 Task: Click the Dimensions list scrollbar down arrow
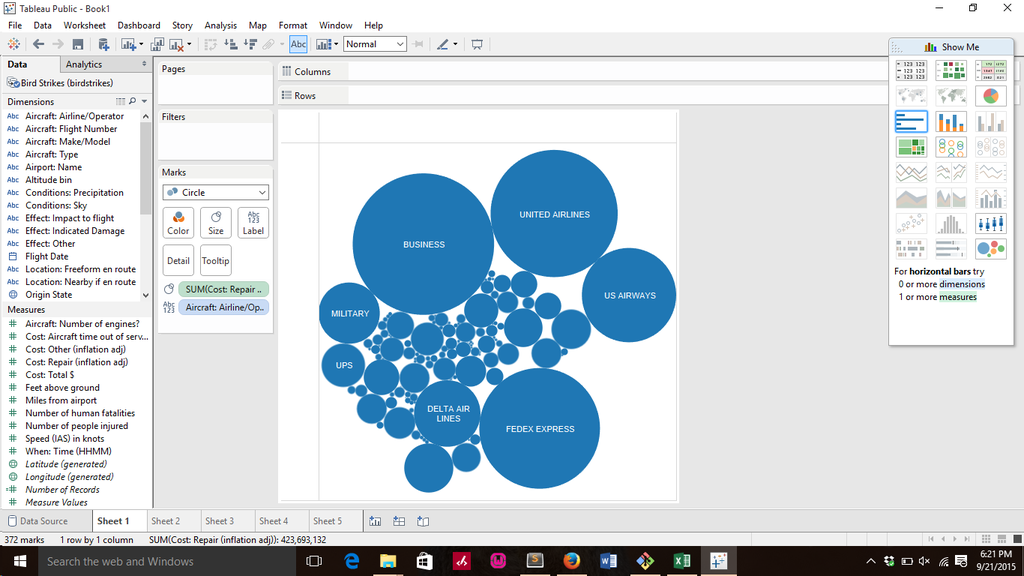[146, 295]
